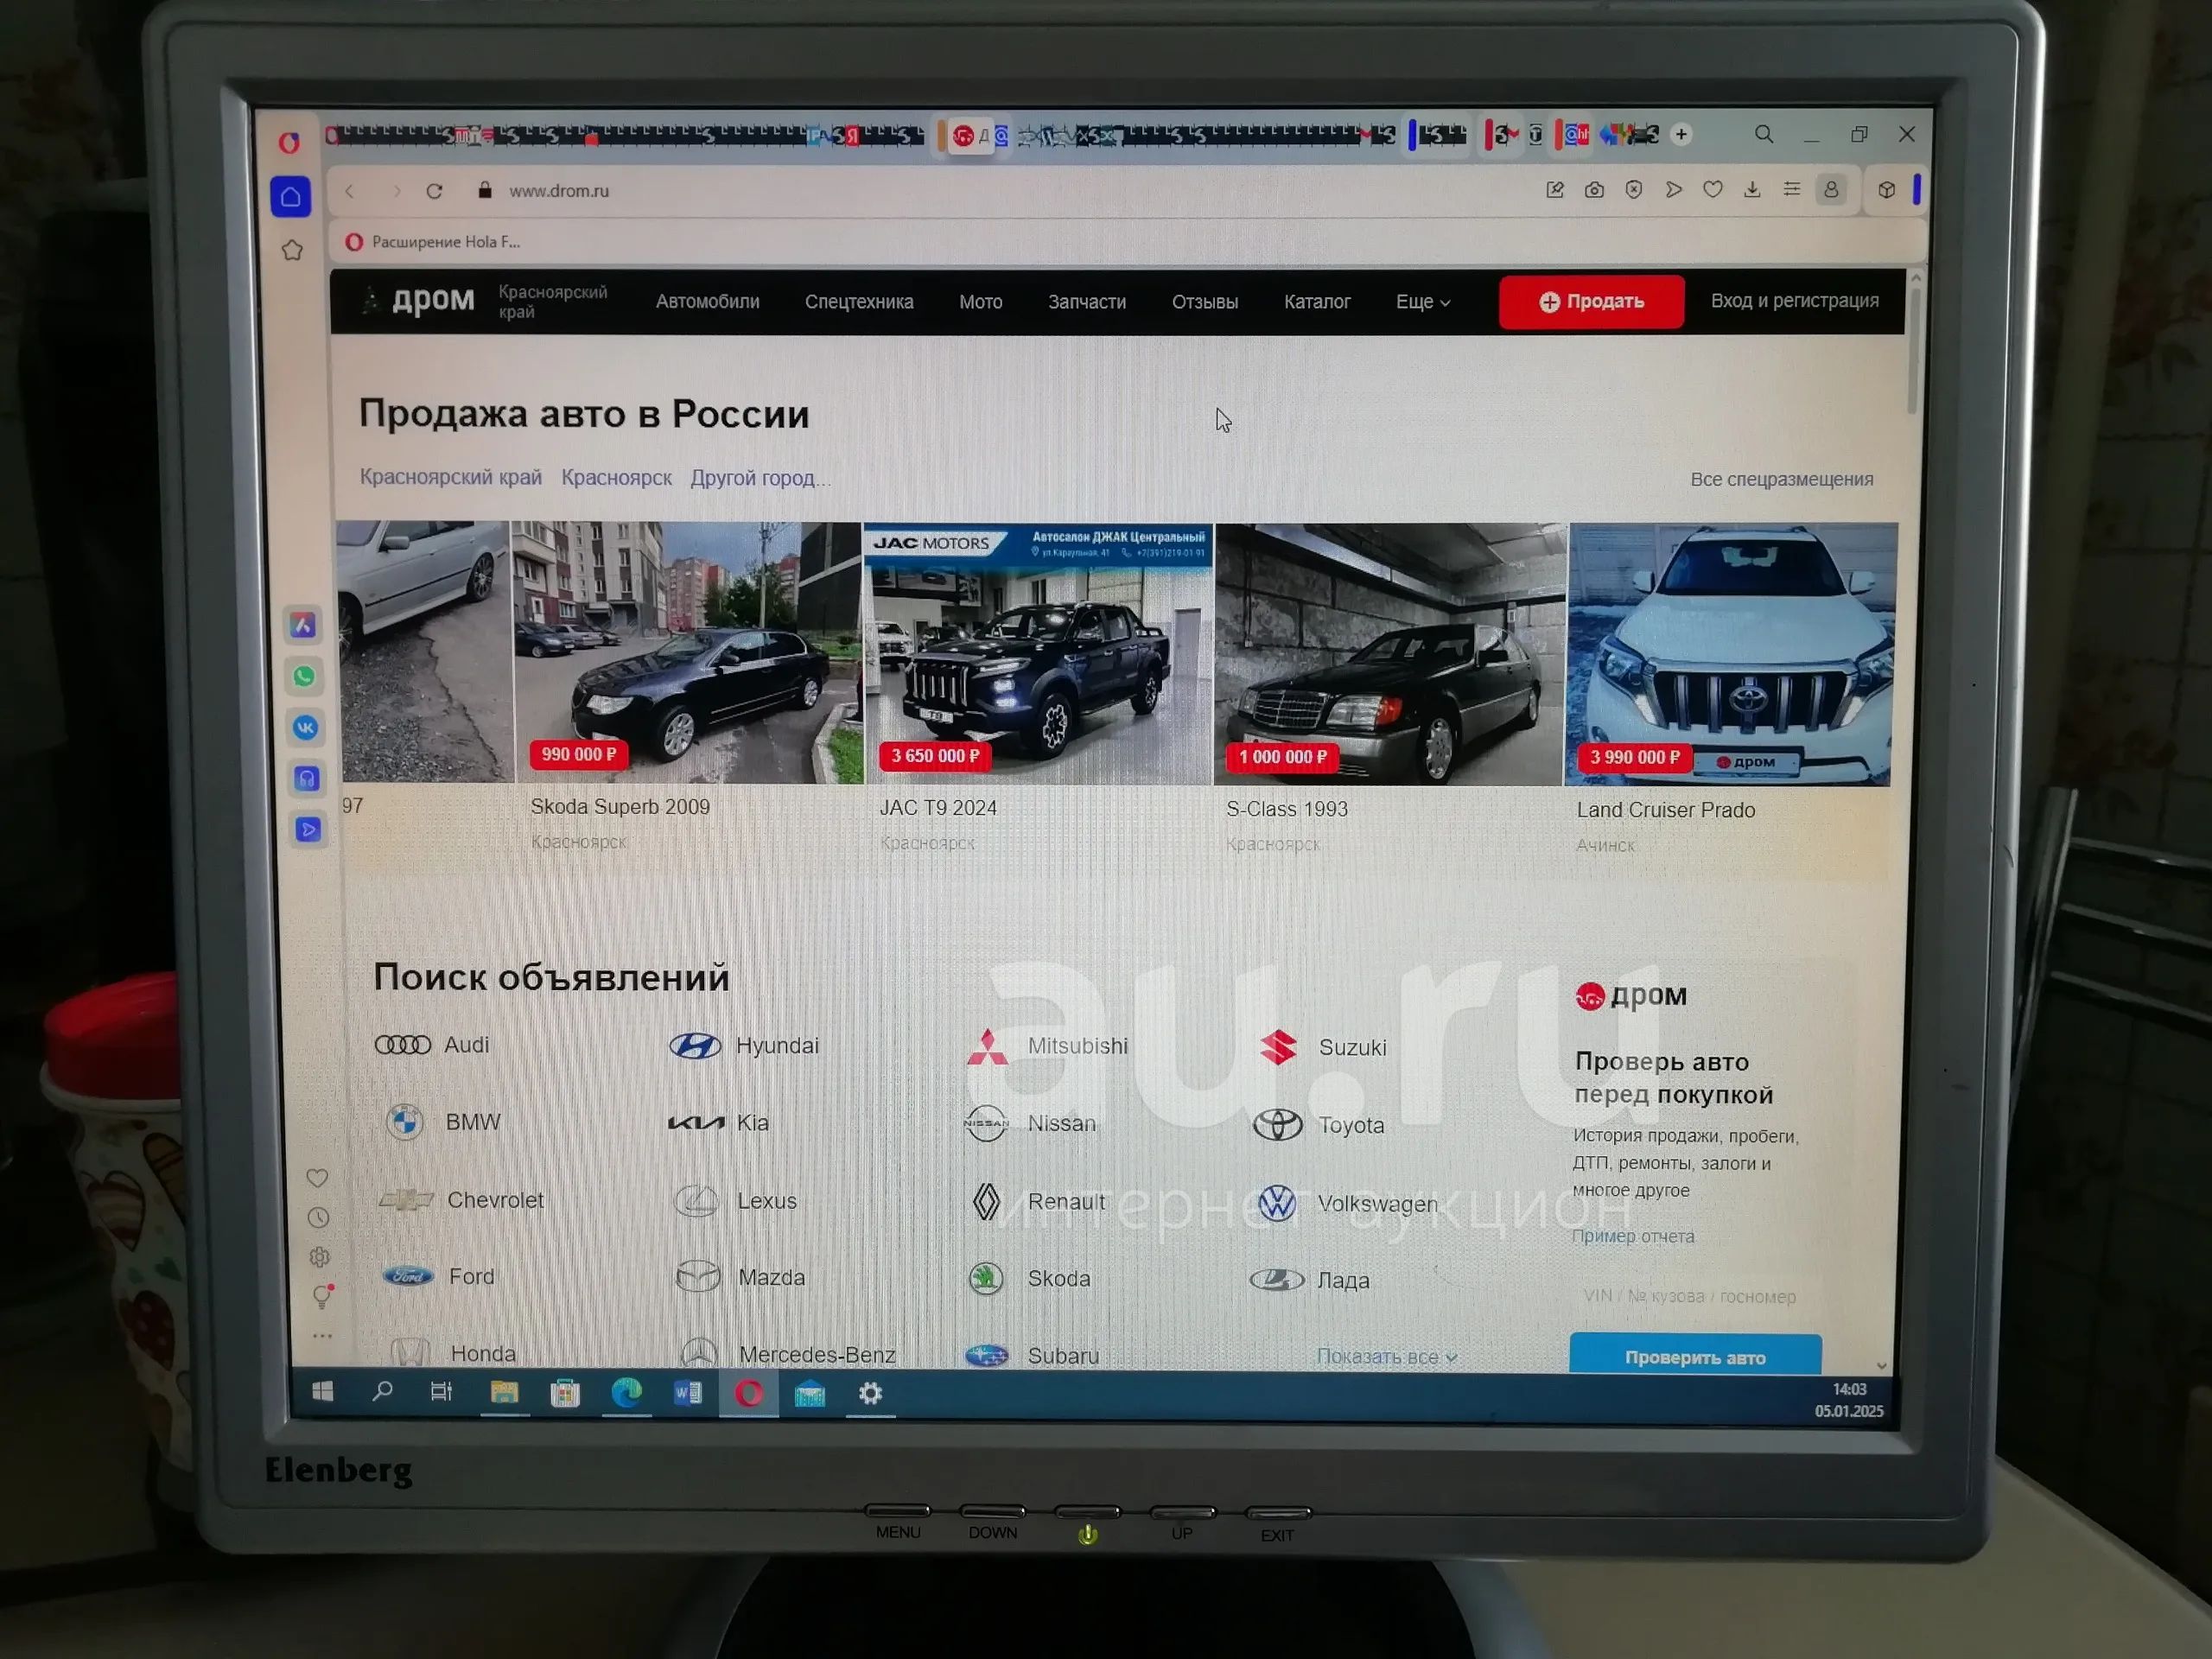Open 'Запчасти' menu section
The image size is (2212, 1659).
pos(1087,302)
